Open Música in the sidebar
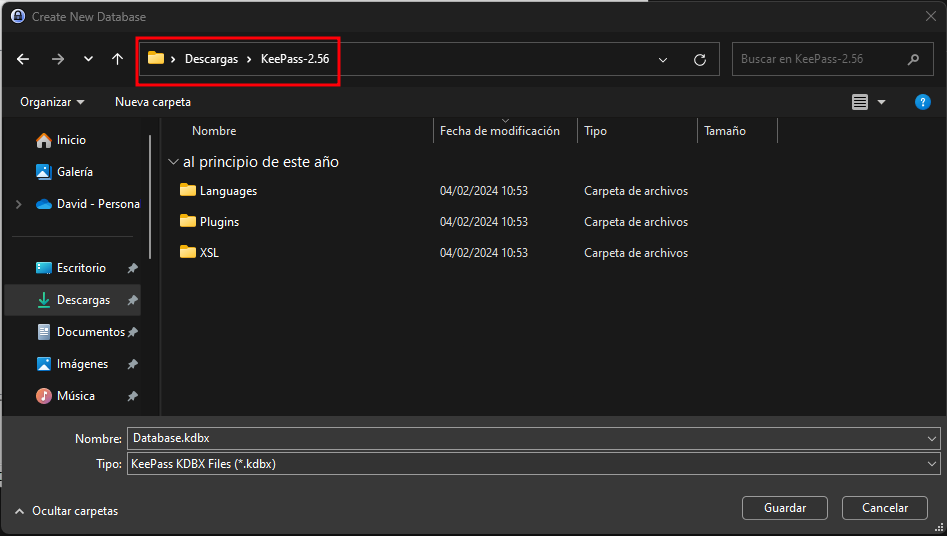The height and width of the screenshot is (536, 947). point(75,396)
